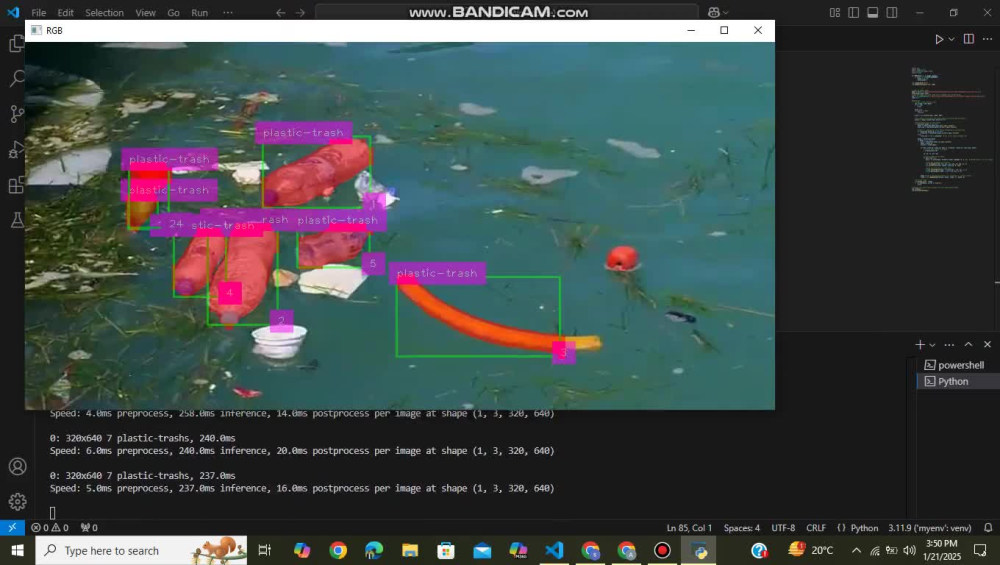Open the Run and Debug view
Screen dimensions: 1000x565
(x=15, y=150)
